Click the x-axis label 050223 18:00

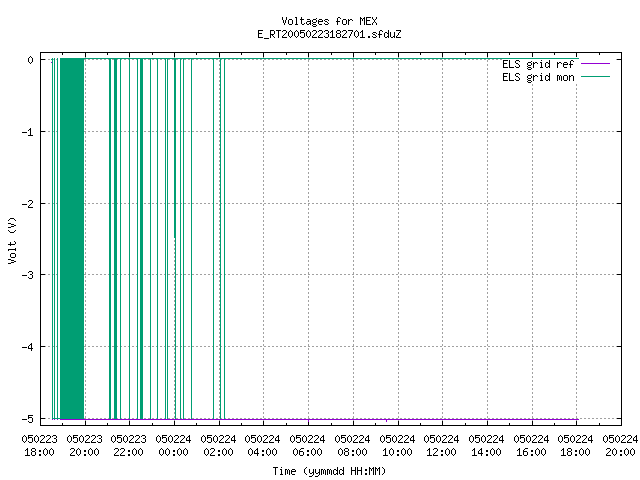click(x=40, y=446)
